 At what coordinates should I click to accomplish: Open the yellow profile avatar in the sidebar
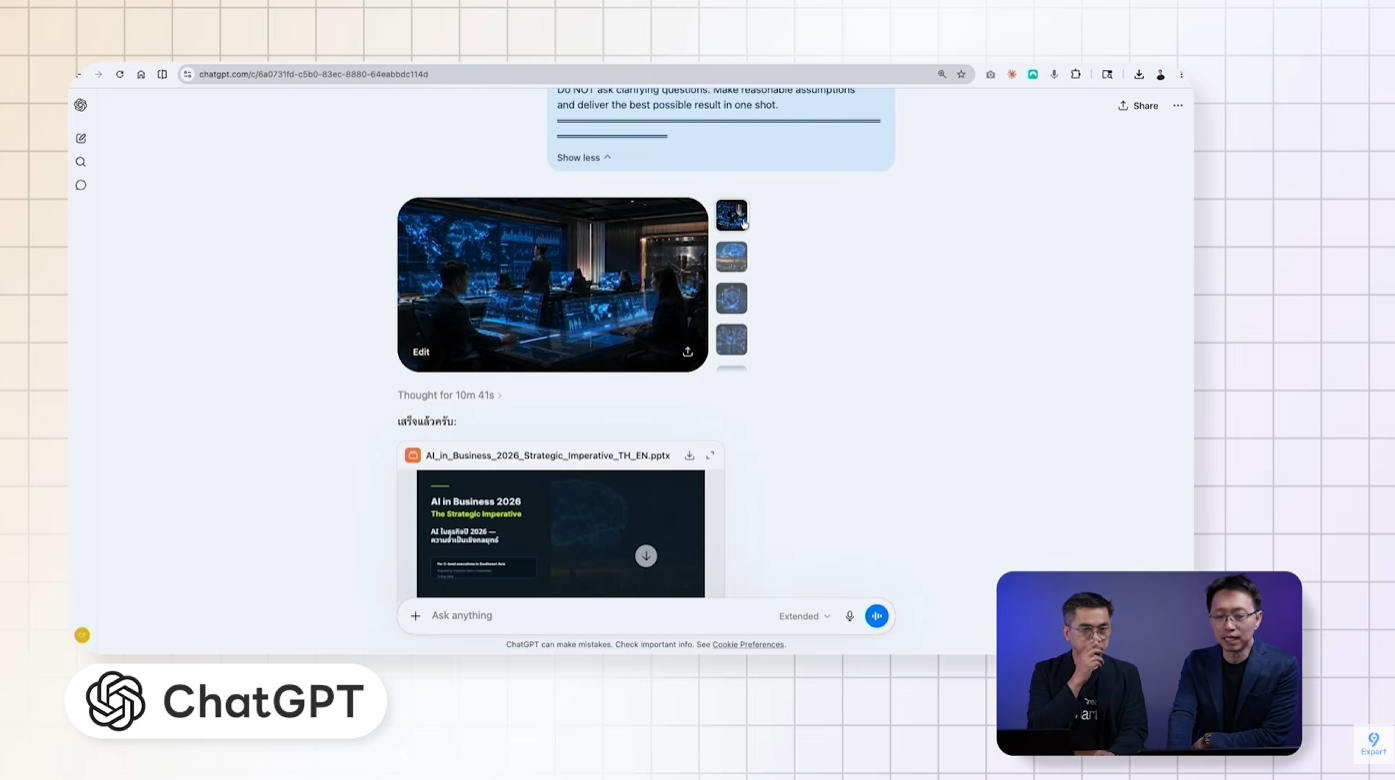82,635
